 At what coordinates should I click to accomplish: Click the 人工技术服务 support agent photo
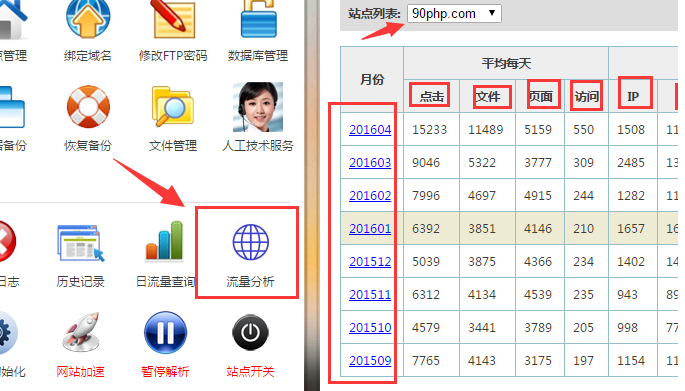click(258, 107)
